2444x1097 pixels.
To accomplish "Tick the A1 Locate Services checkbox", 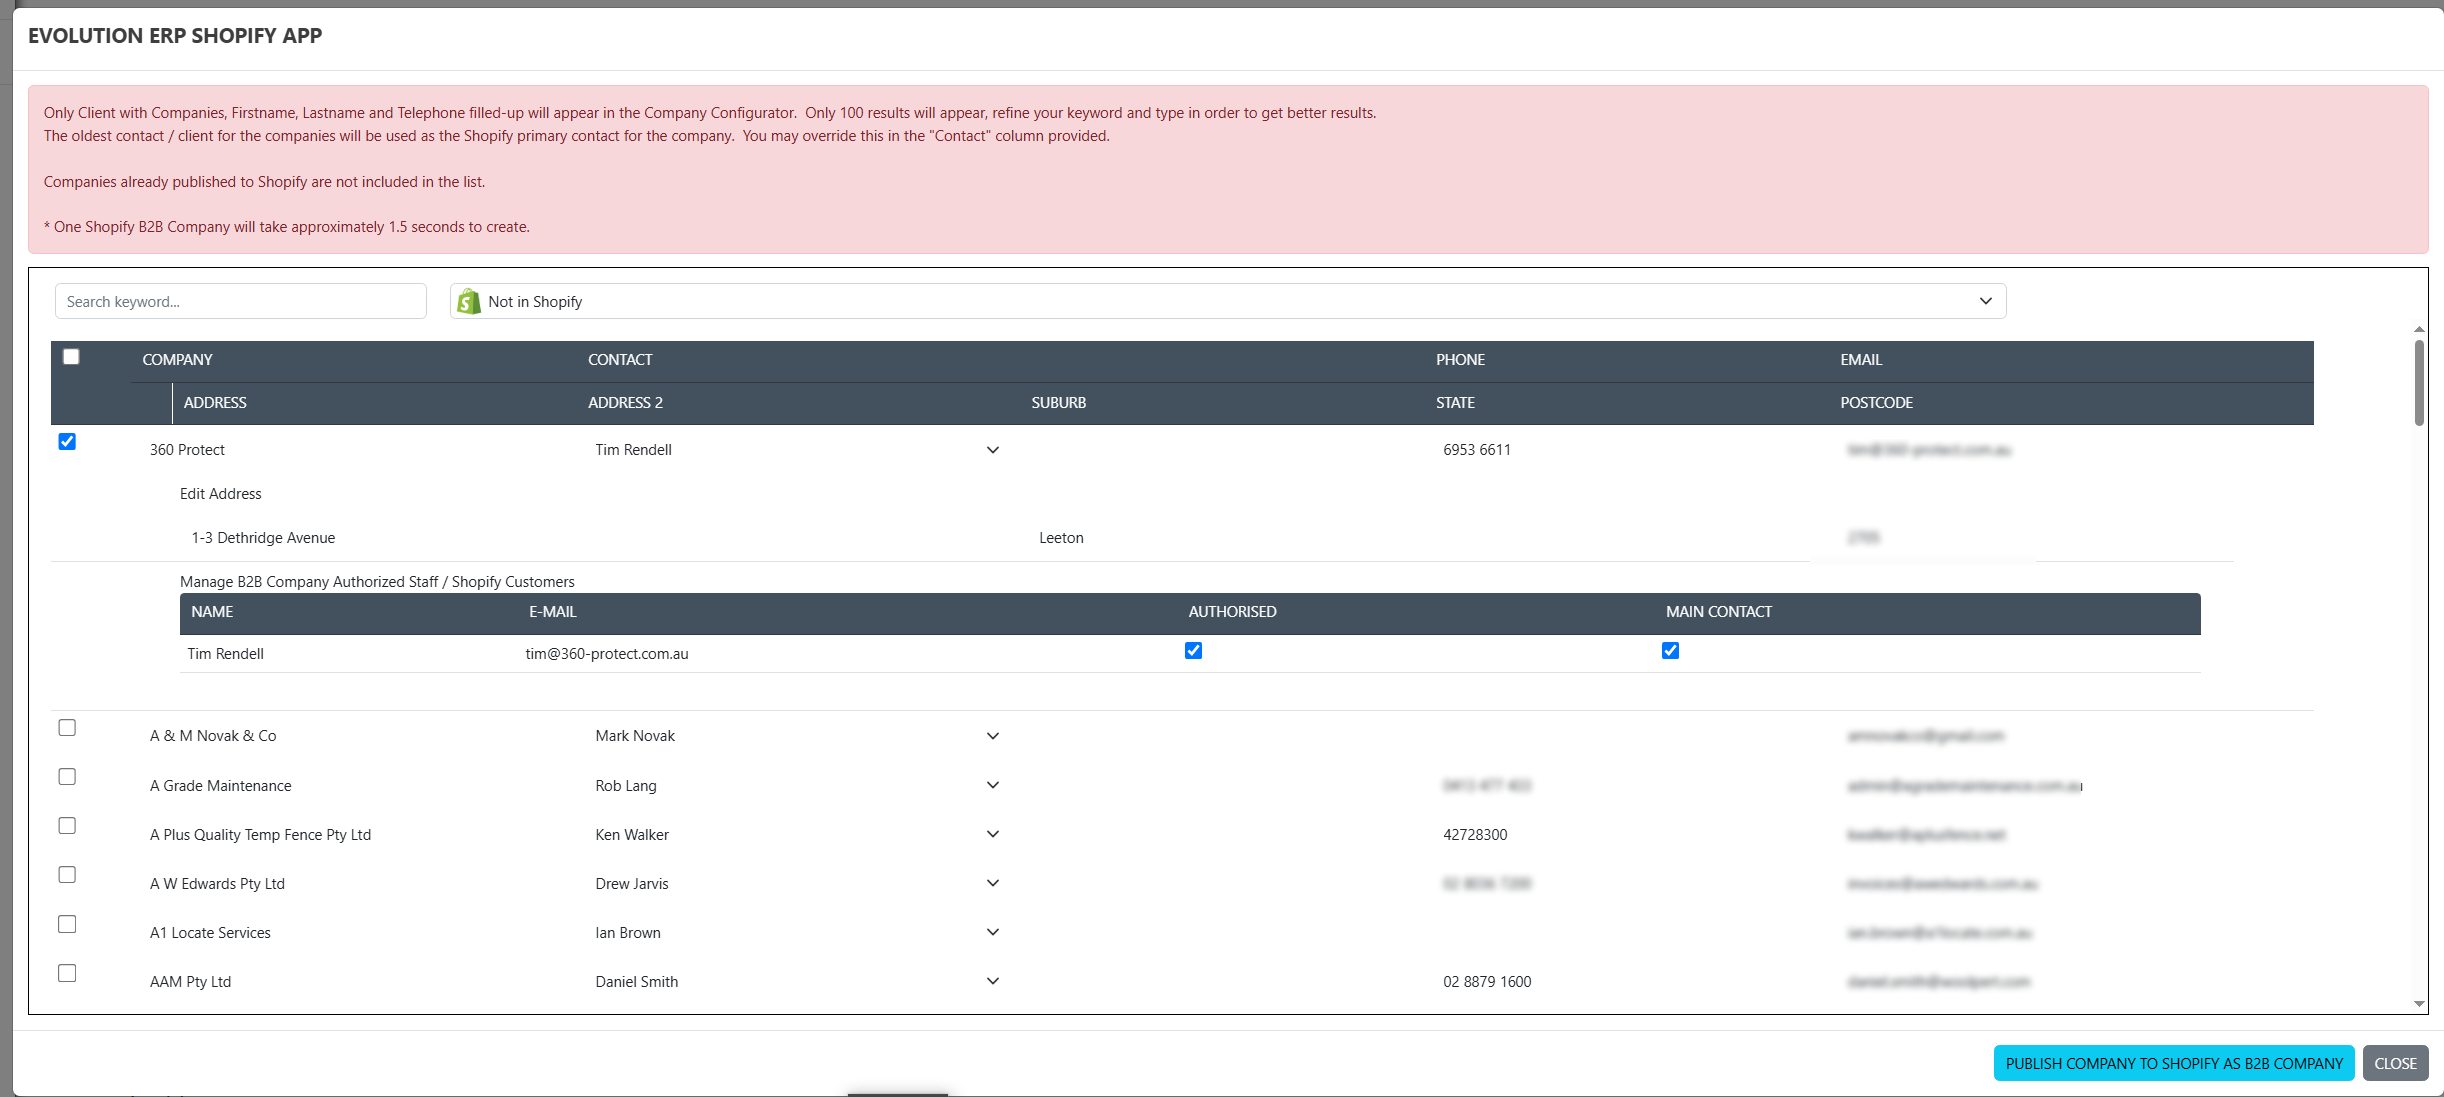I will click(67, 924).
